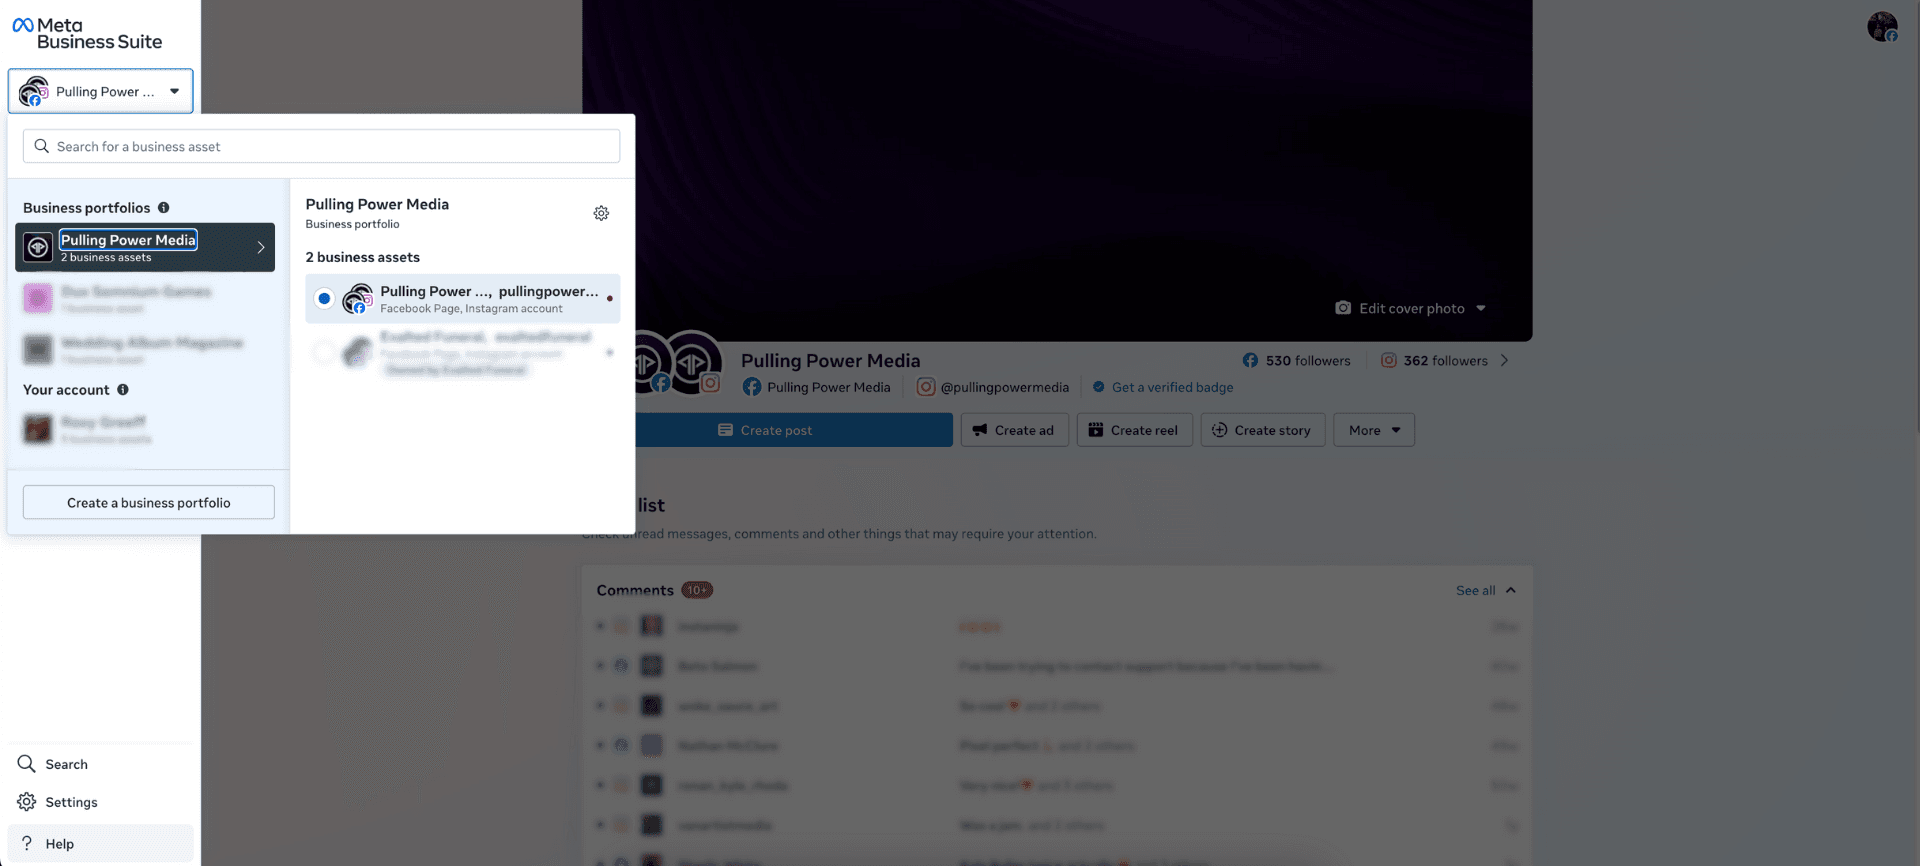Click the Instagram profile picture thumbnail
This screenshot has height=866, width=1920.
[x=693, y=362]
